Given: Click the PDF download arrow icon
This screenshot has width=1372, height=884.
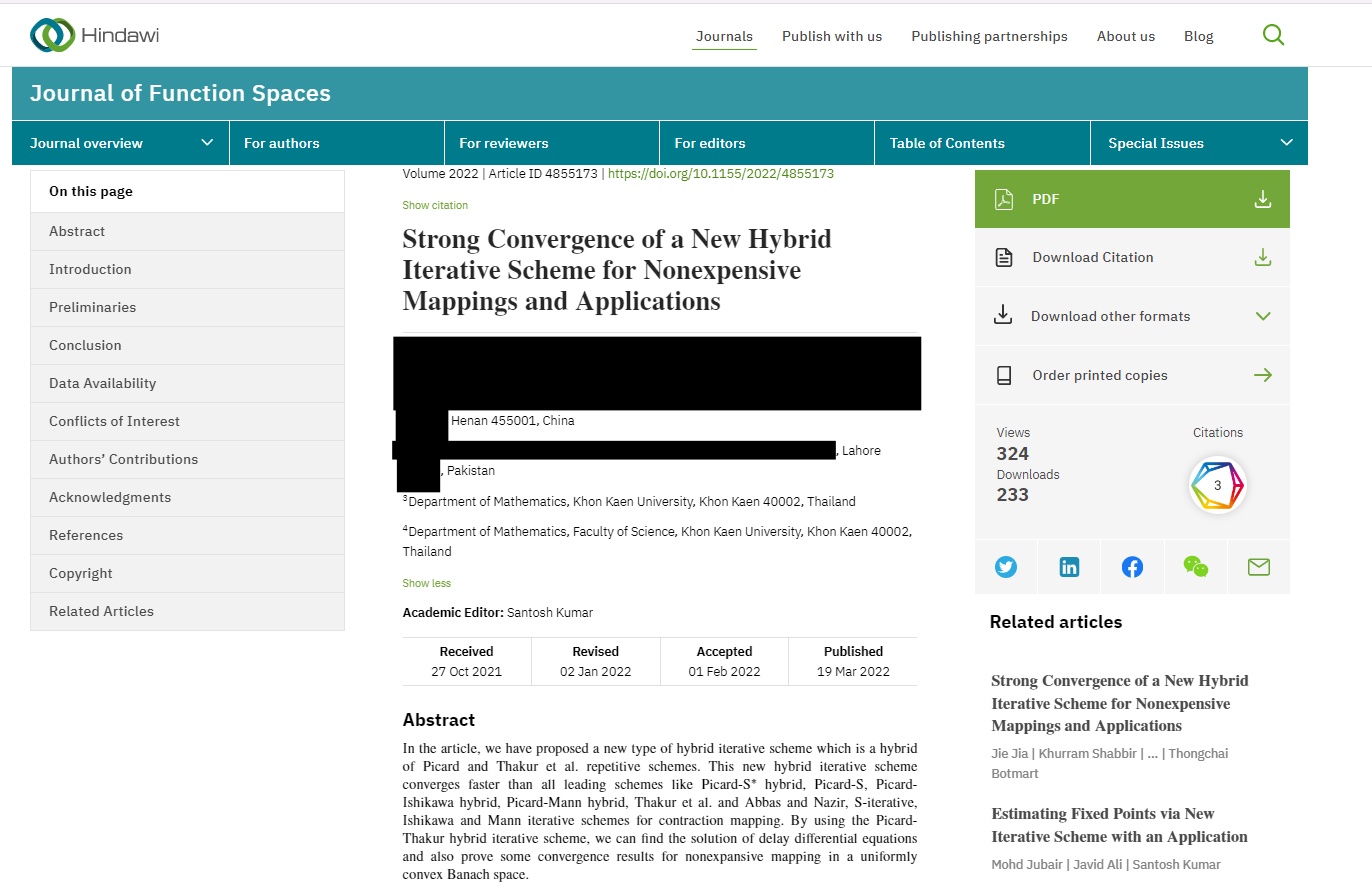Looking at the screenshot, I should click(x=1262, y=199).
